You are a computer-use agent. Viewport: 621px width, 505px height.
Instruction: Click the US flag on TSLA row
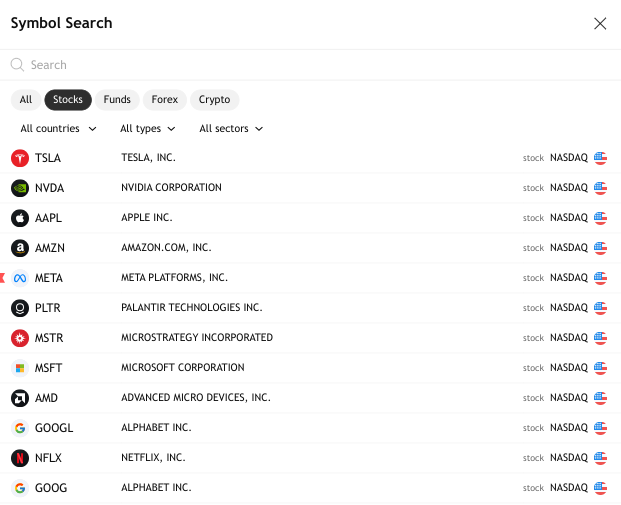point(600,158)
